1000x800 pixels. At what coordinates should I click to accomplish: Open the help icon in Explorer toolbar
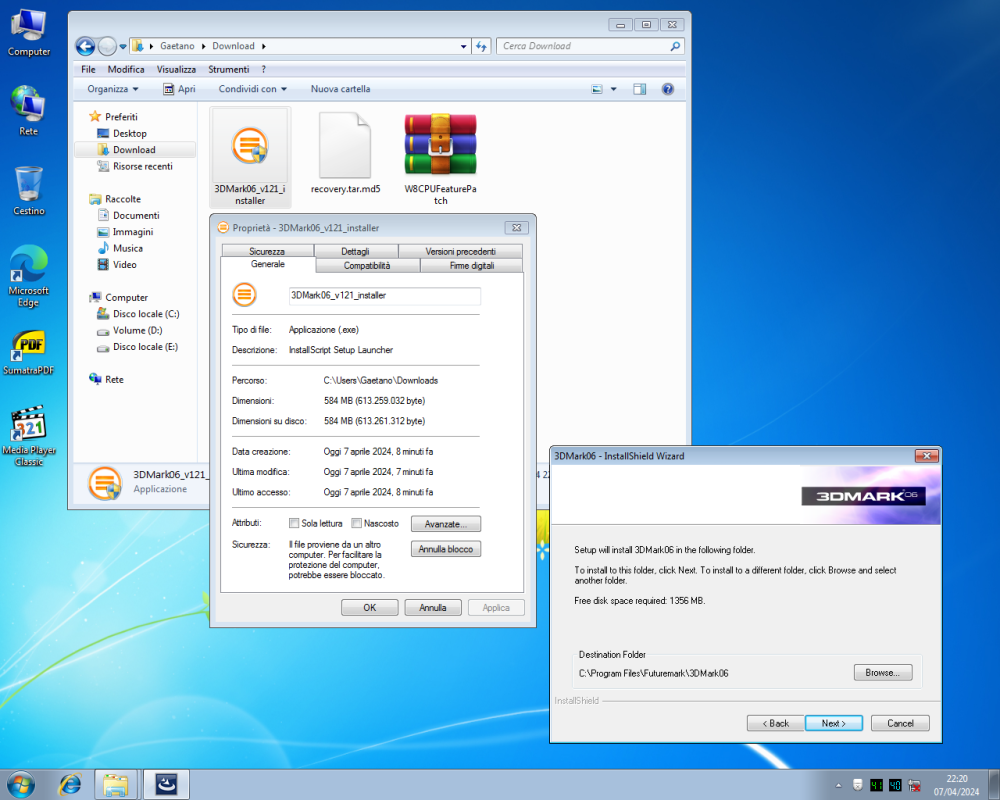point(667,89)
